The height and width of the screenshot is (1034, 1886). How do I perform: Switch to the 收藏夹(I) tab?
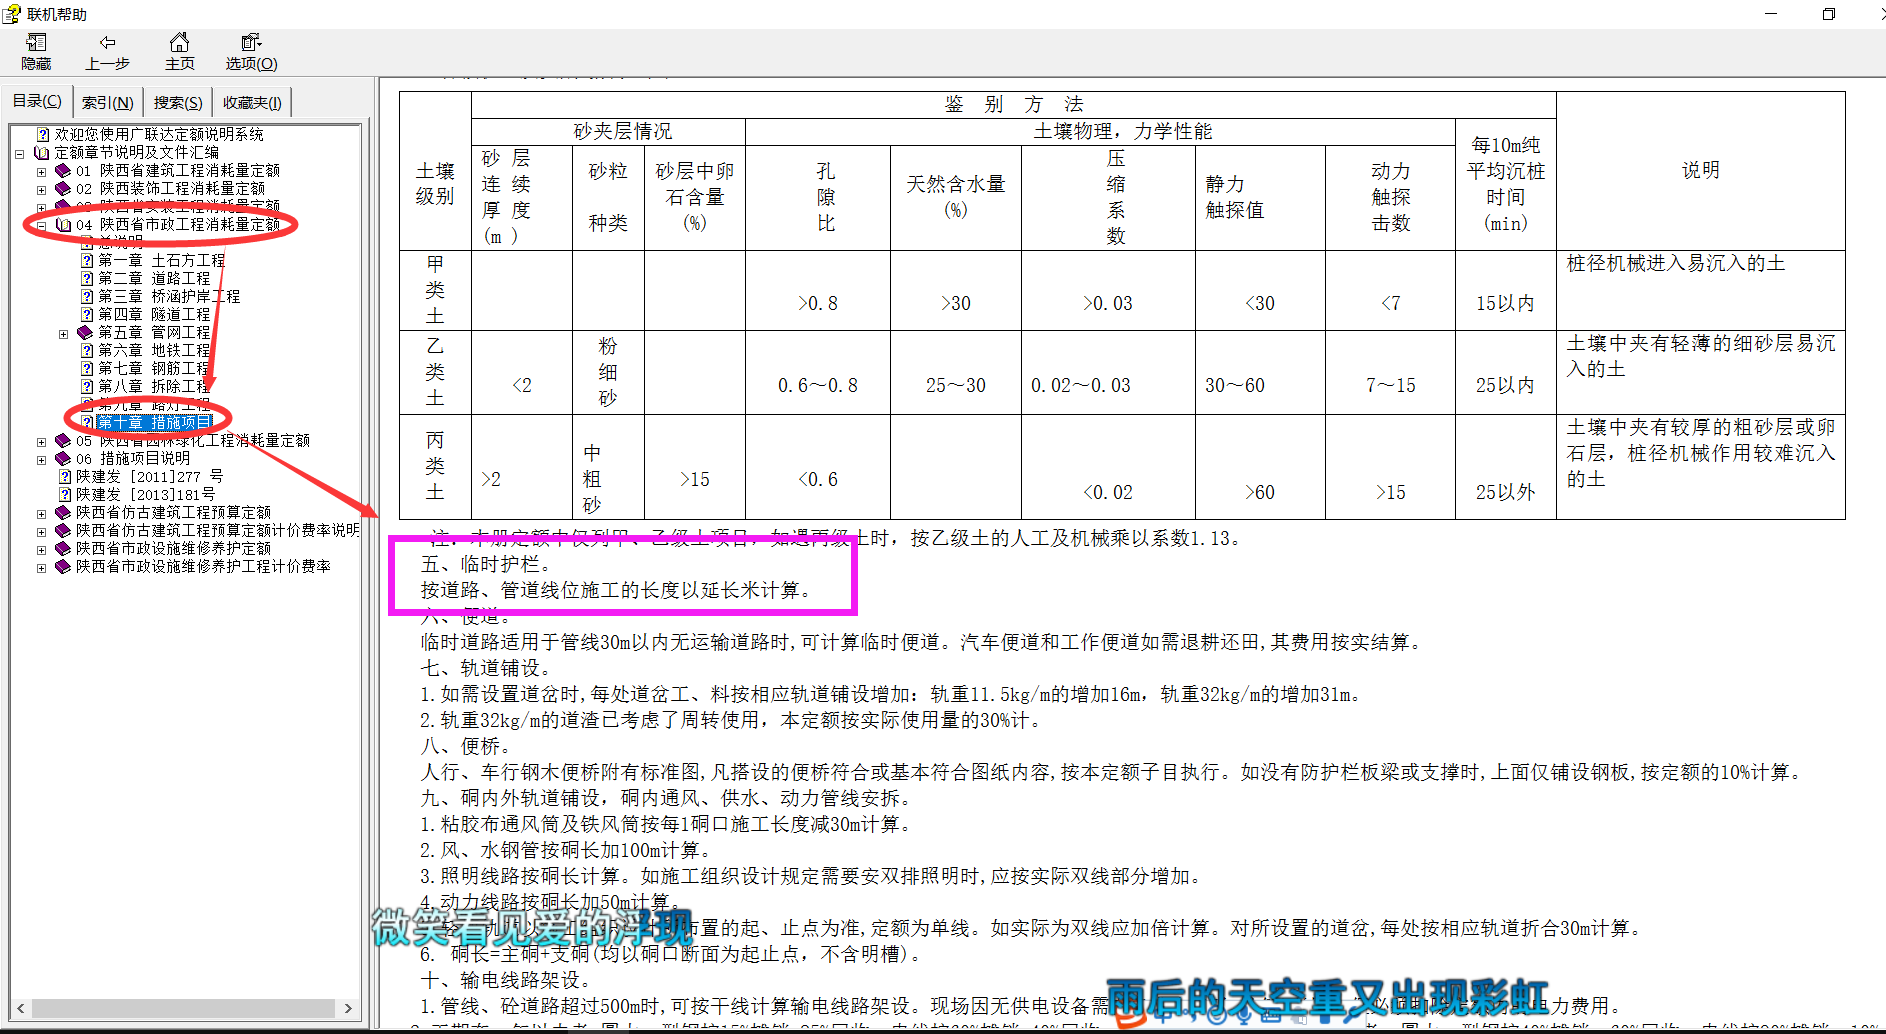(252, 102)
